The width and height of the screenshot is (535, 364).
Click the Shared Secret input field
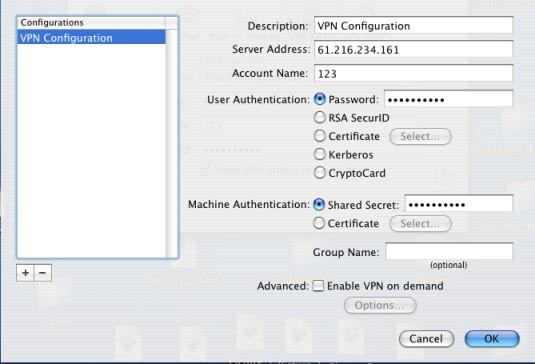point(459,204)
